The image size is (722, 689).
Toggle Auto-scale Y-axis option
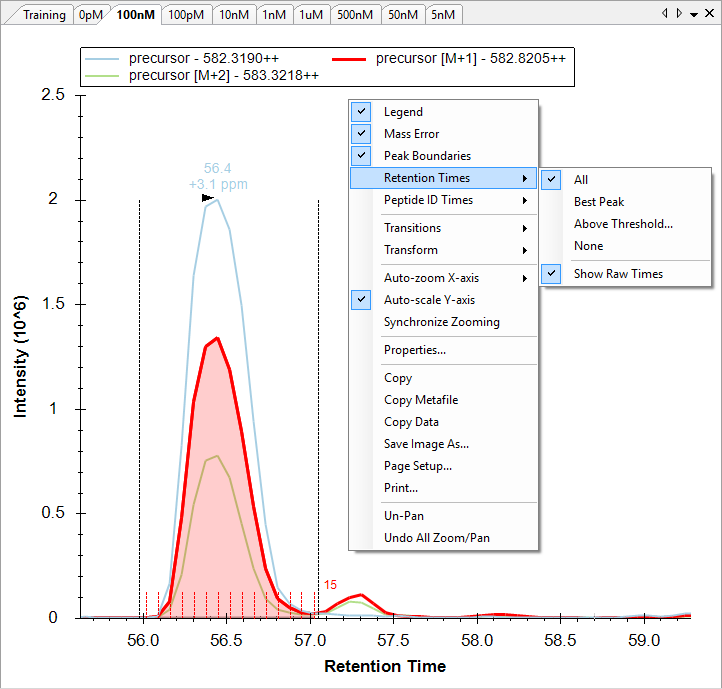(429, 300)
